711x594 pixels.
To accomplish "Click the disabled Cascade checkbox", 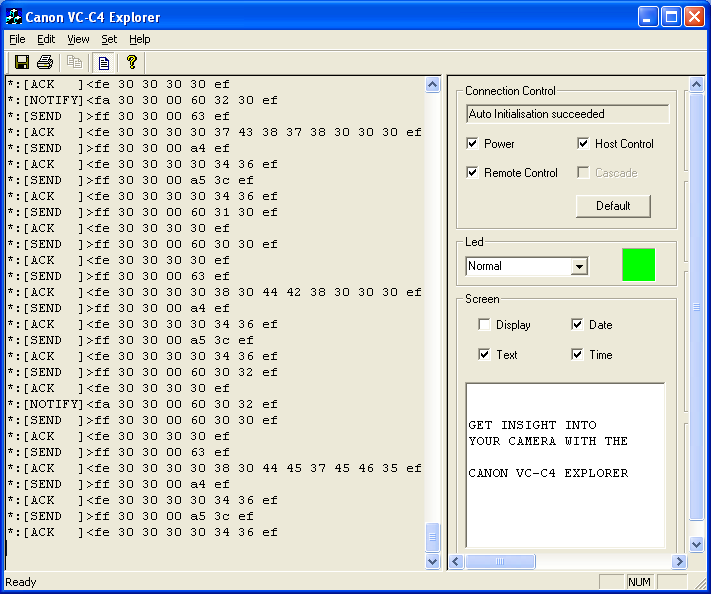I will pyautogui.click(x=583, y=173).
